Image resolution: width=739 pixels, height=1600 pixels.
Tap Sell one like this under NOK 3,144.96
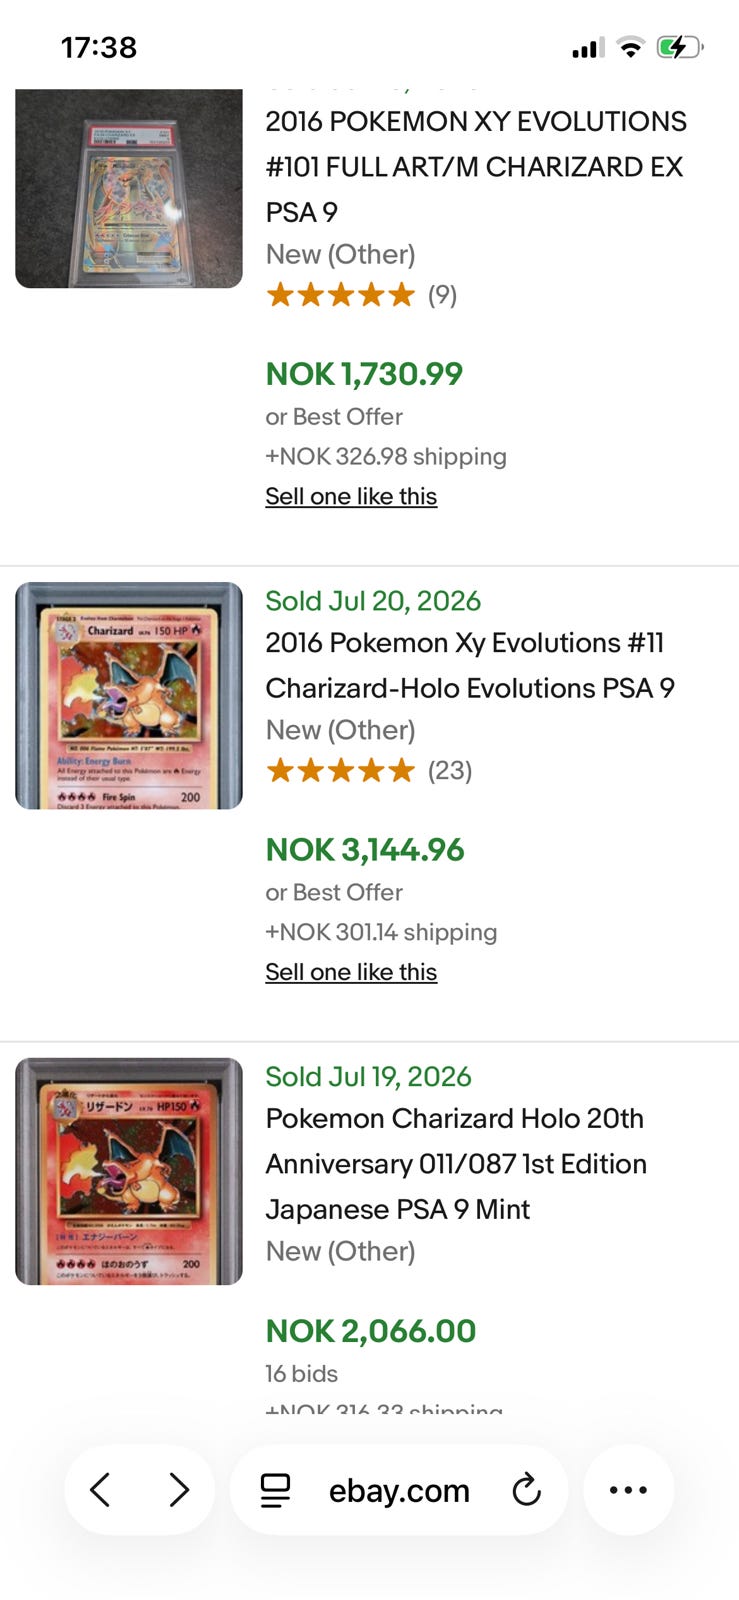click(351, 972)
